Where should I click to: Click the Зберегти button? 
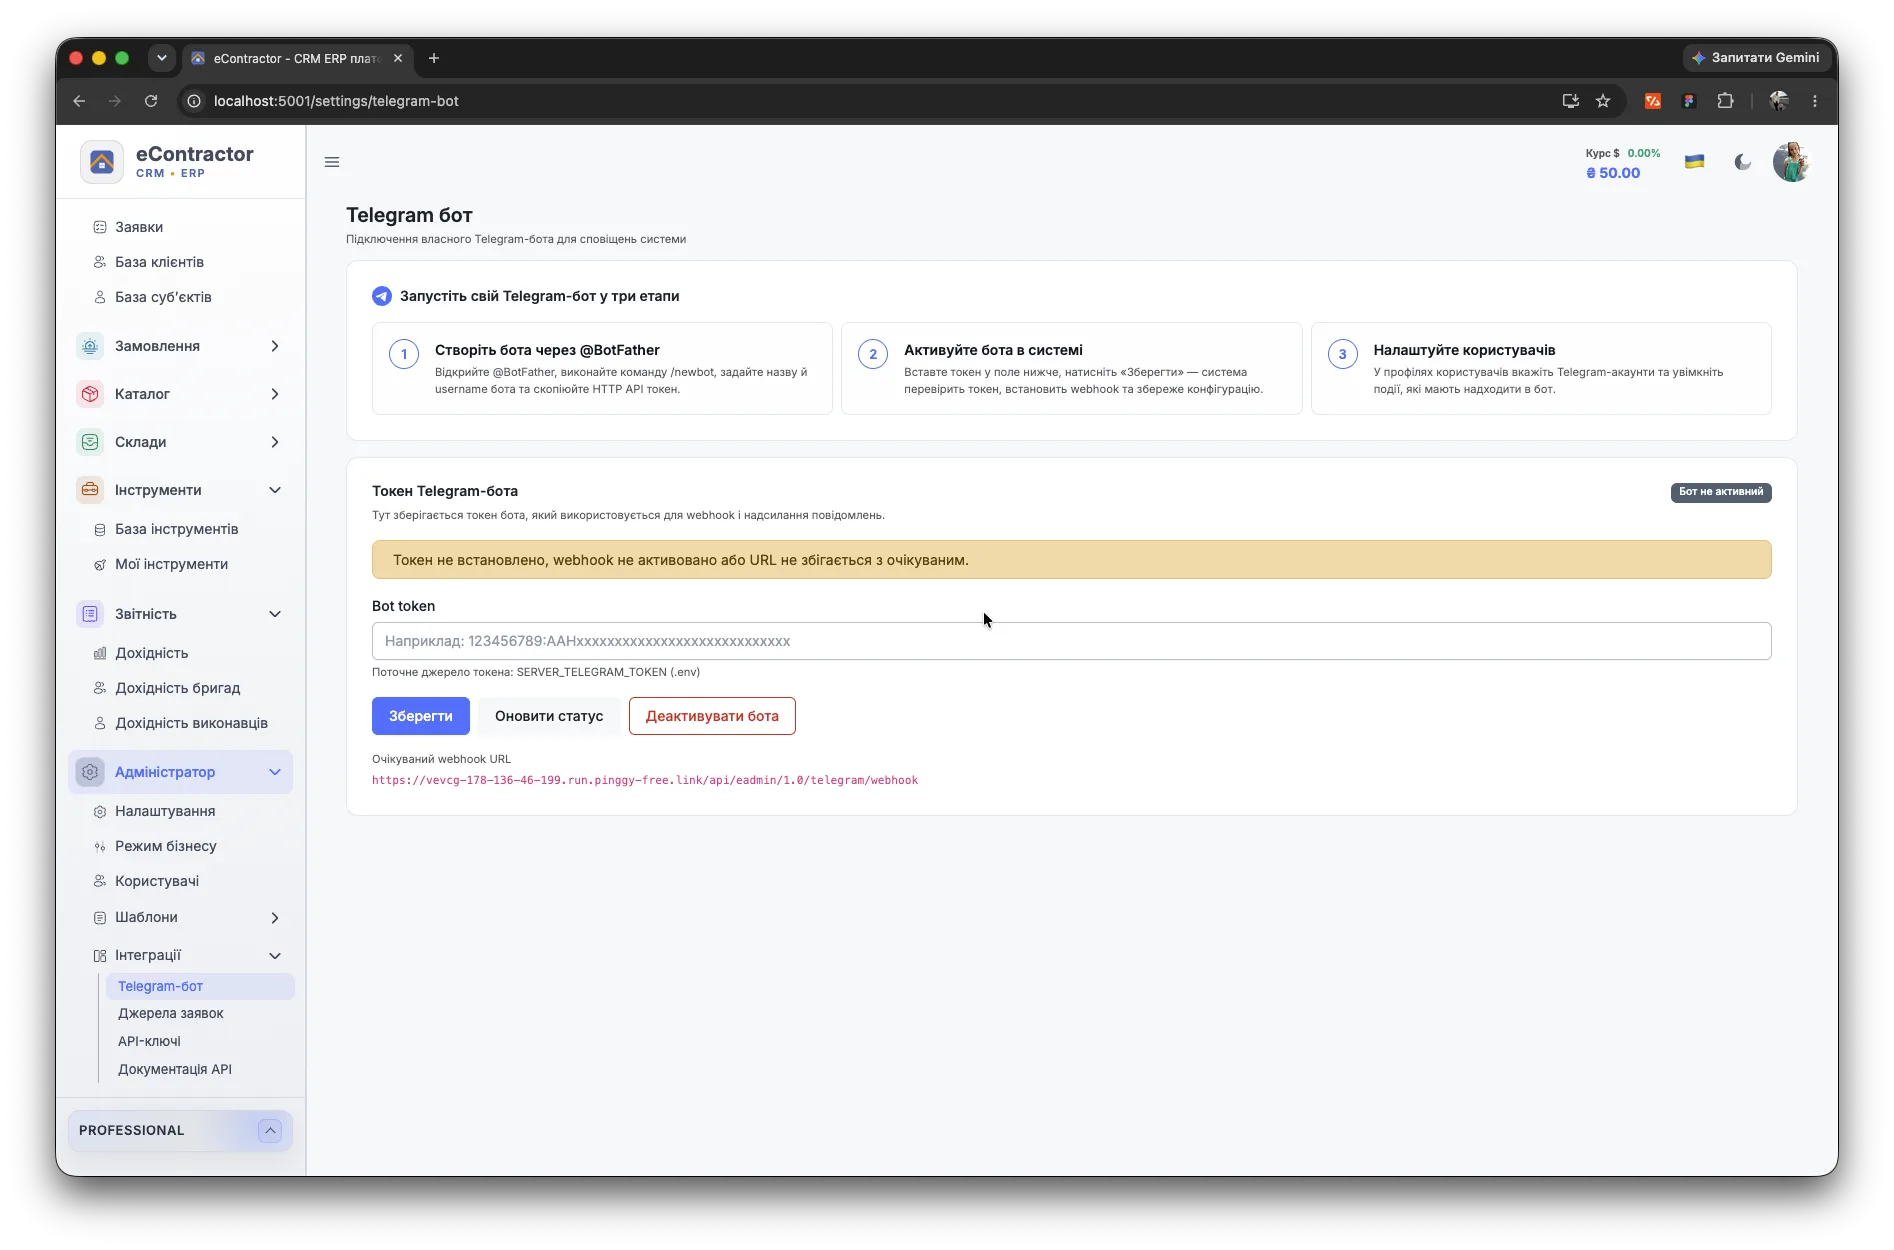tap(420, 716)
